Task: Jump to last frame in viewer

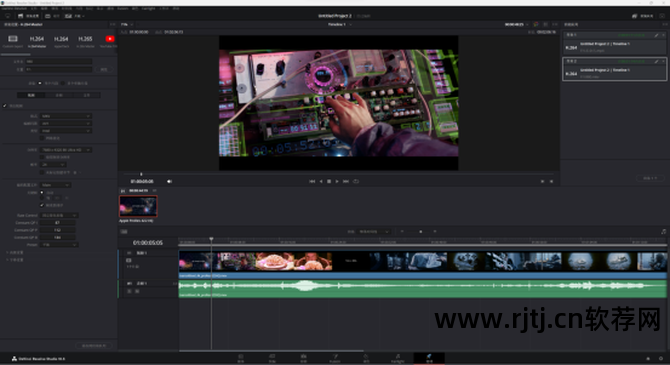Action: (x=346, y=181)
